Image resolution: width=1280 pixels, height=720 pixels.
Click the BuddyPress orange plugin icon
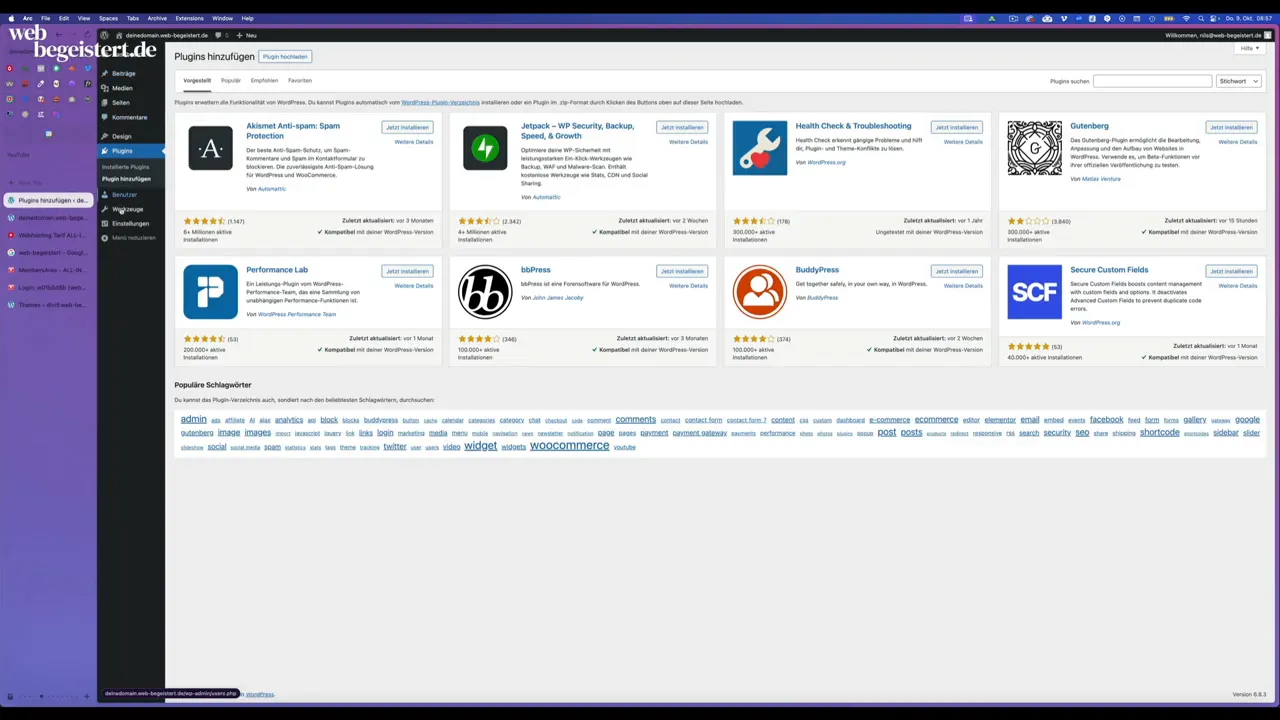[x=759, y=292]
